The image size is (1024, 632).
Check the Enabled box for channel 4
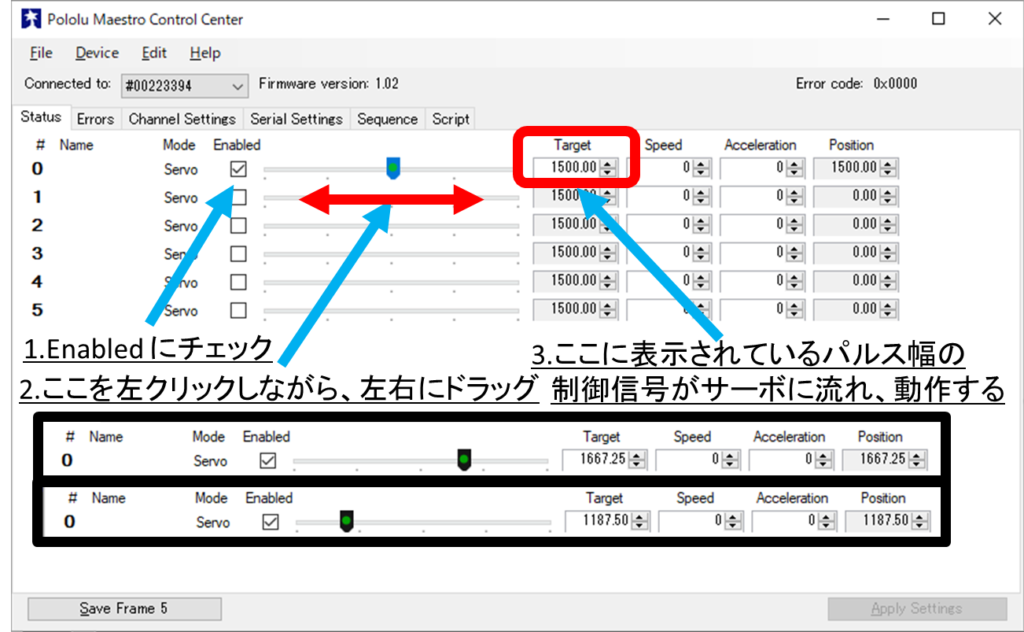238,282
